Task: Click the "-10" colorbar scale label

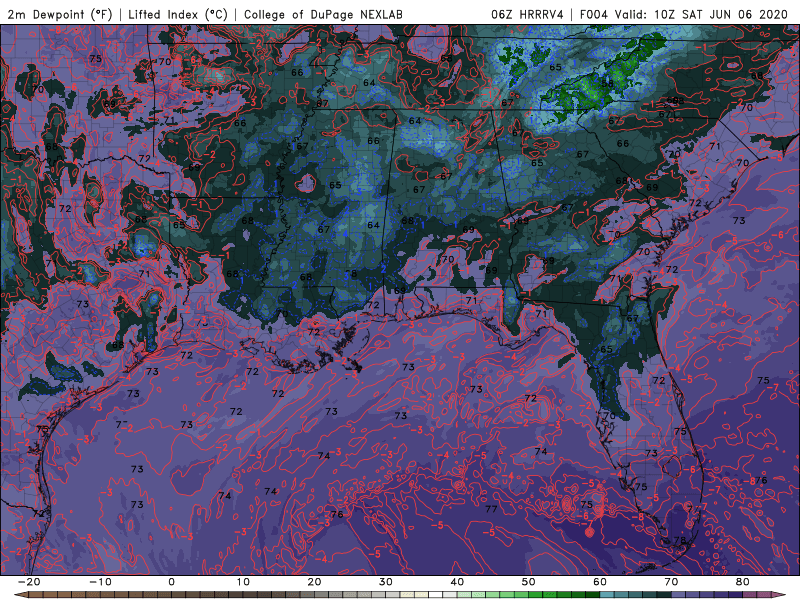Action: [x=100, y=582]
